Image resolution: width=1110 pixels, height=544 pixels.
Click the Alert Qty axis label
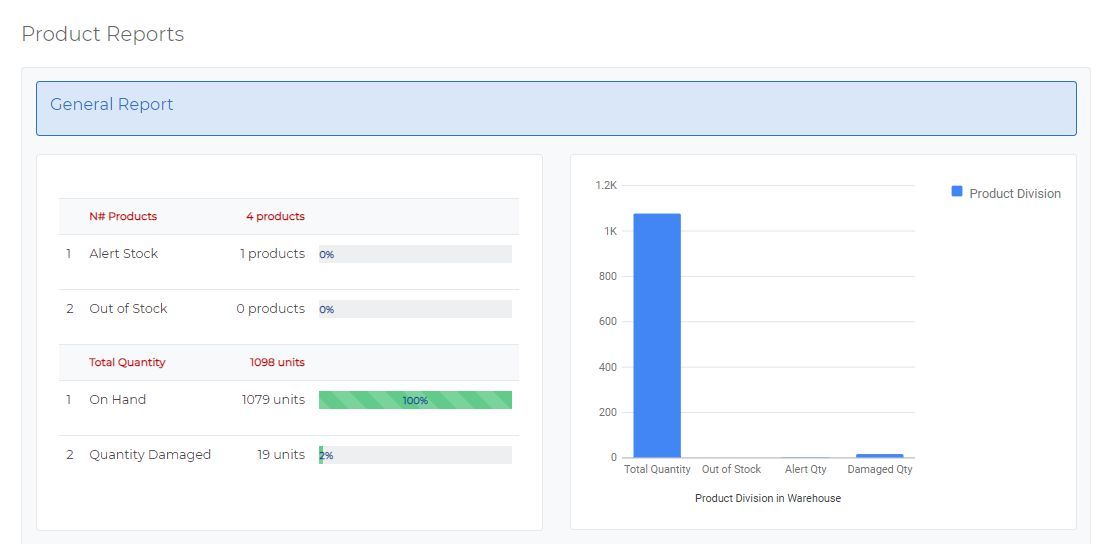(806, 470)
